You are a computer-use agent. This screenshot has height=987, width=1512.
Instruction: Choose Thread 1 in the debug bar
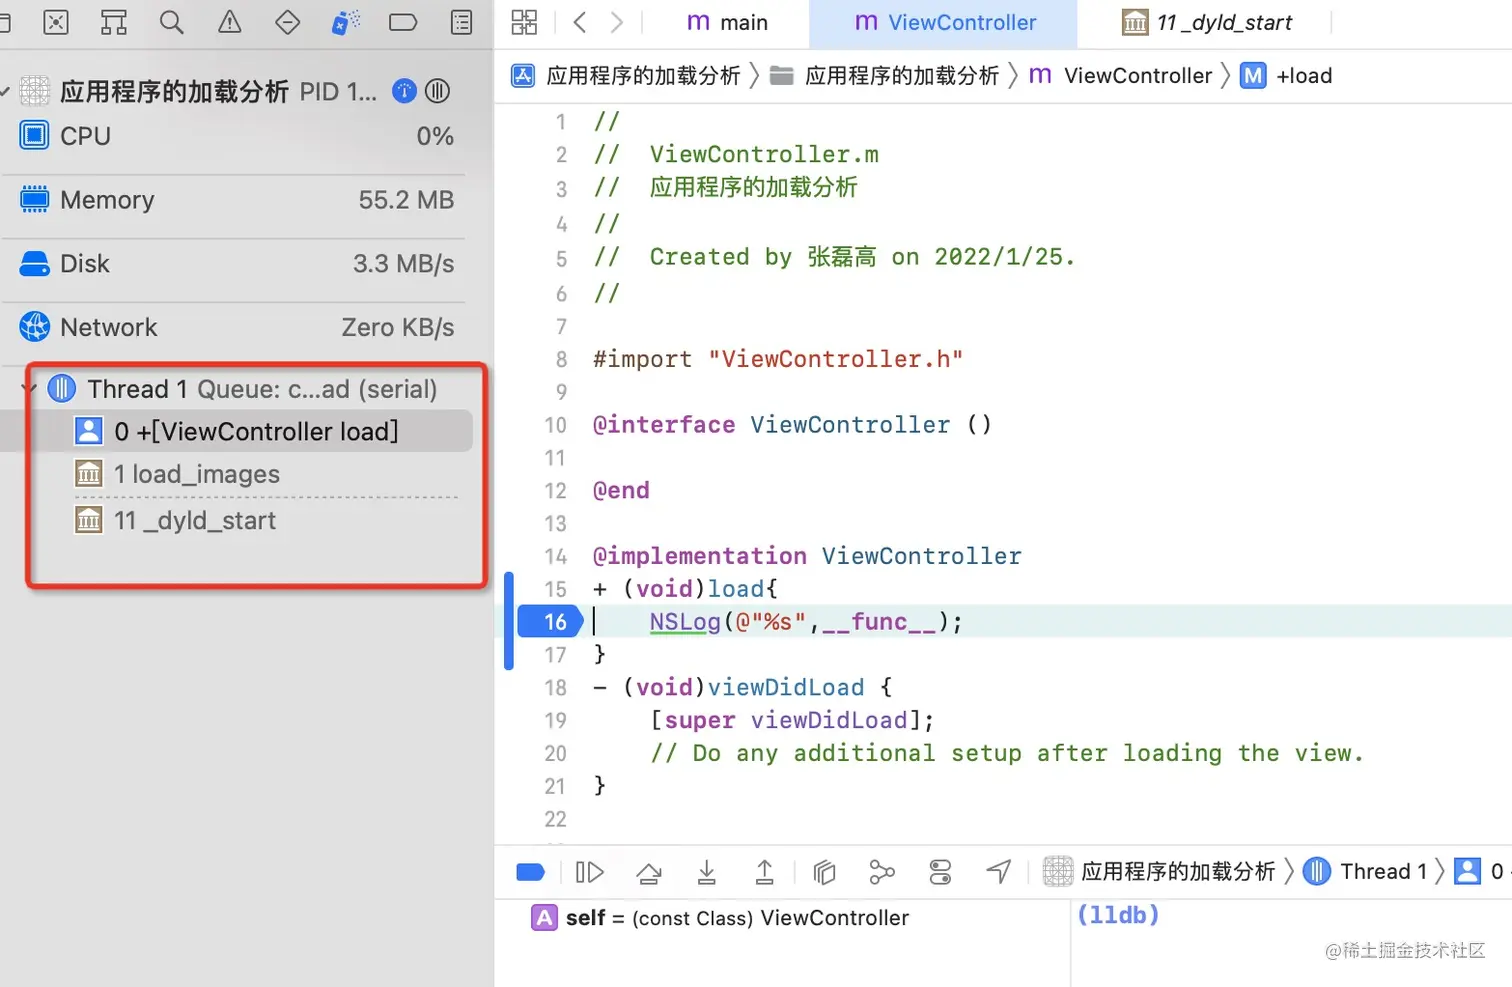coord(1365,871)
